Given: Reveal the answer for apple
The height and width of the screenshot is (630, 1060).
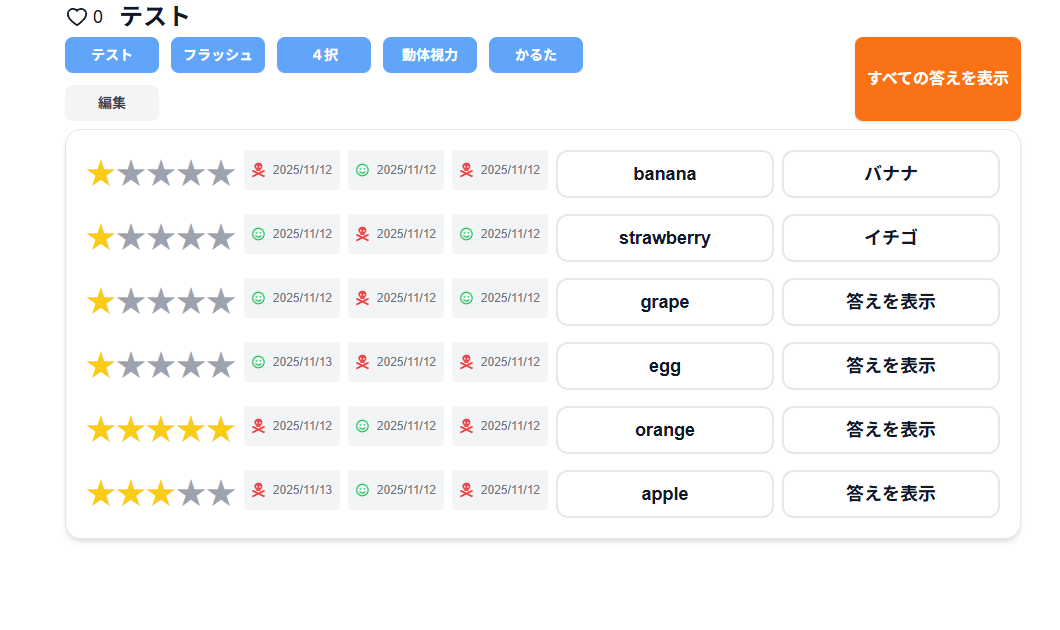Looking at the screenshot, I should [891, 493].
